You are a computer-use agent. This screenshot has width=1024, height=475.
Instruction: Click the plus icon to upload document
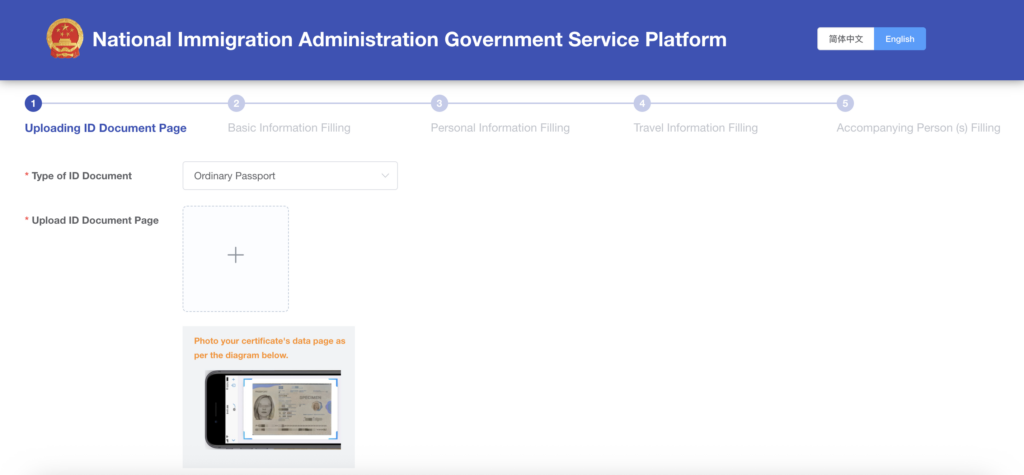pyautogui.click(x=235, y=255)
